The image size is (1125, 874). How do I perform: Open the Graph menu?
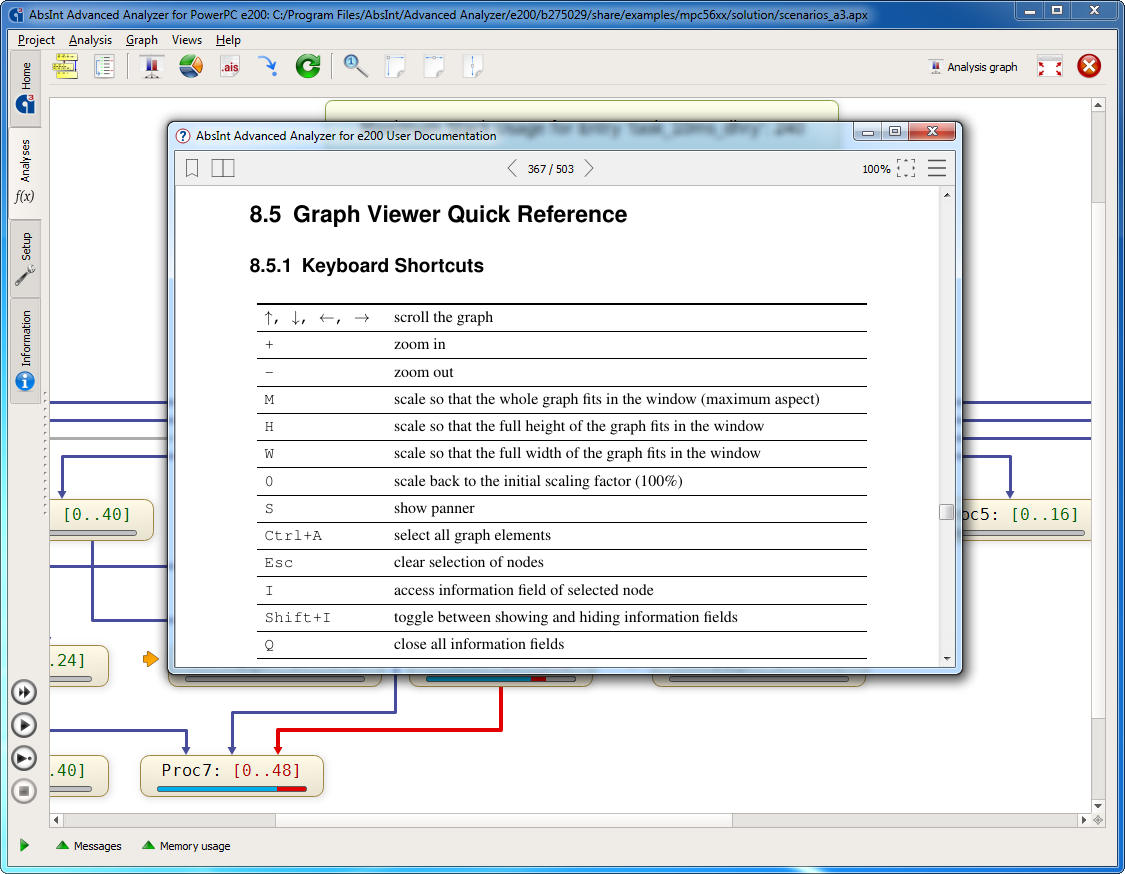click(141, 40)
